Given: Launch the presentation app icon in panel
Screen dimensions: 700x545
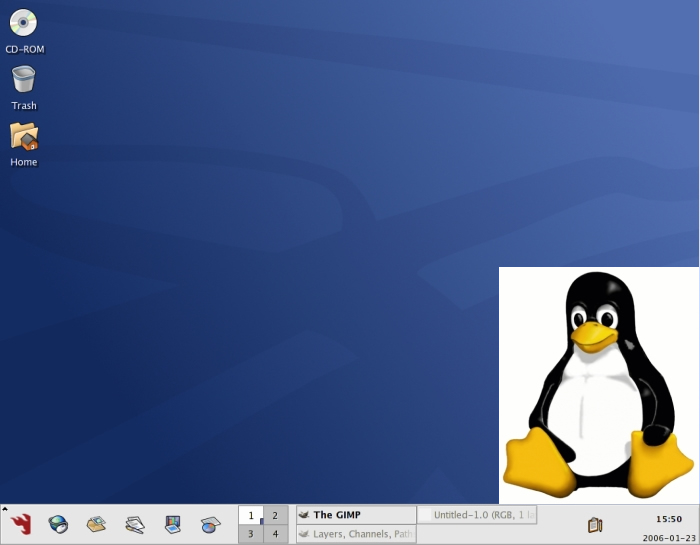Looking at the screenshot, I should 172,524.
